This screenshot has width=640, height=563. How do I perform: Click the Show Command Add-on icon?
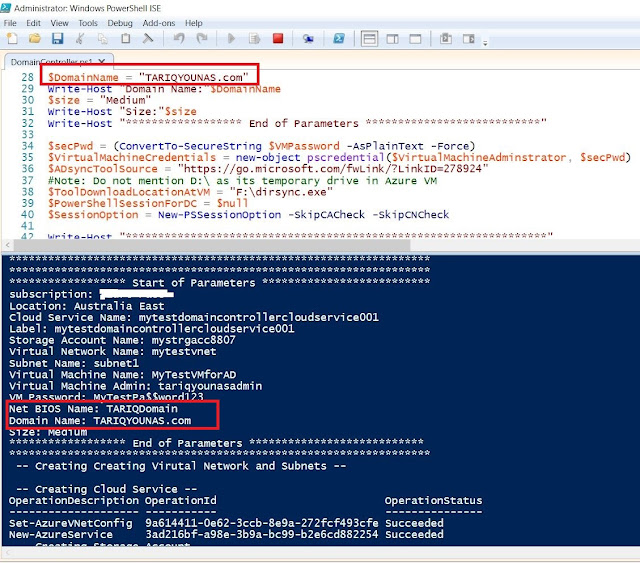469,39
